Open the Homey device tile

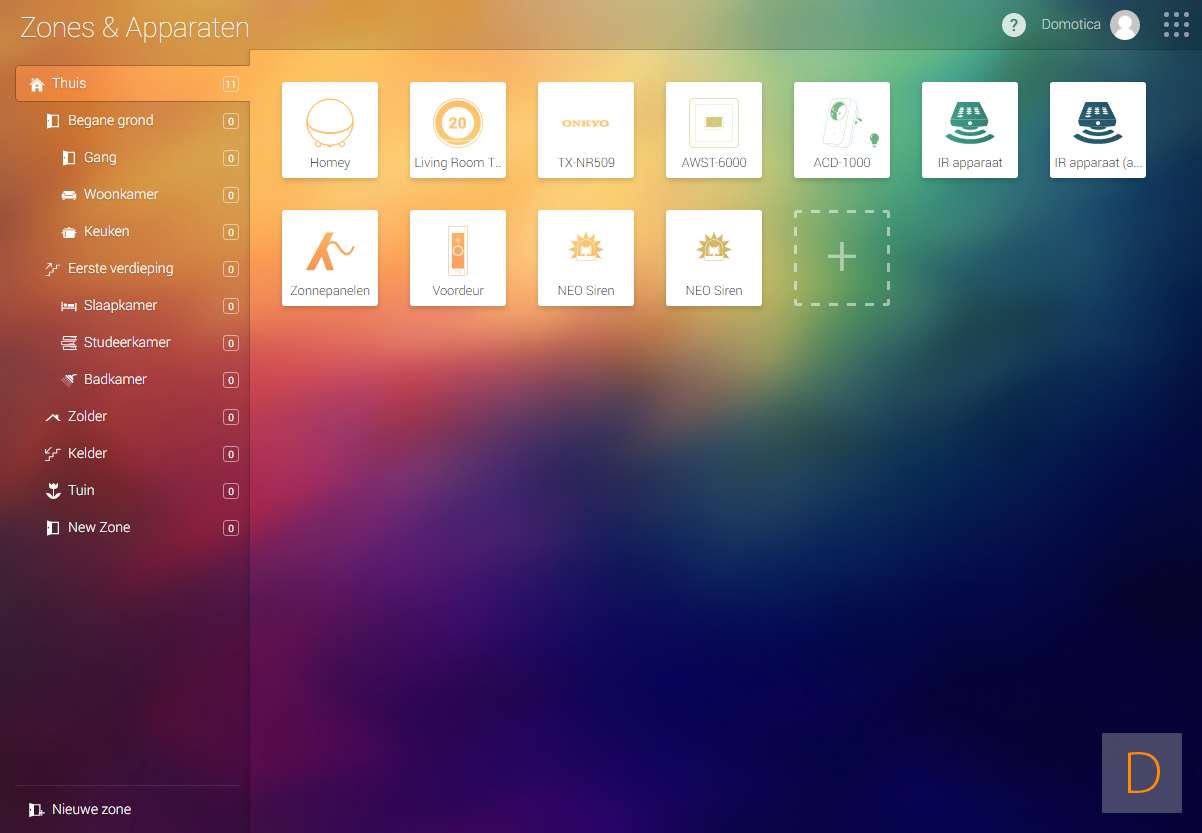pyautogui.click(x=330, y=130)
